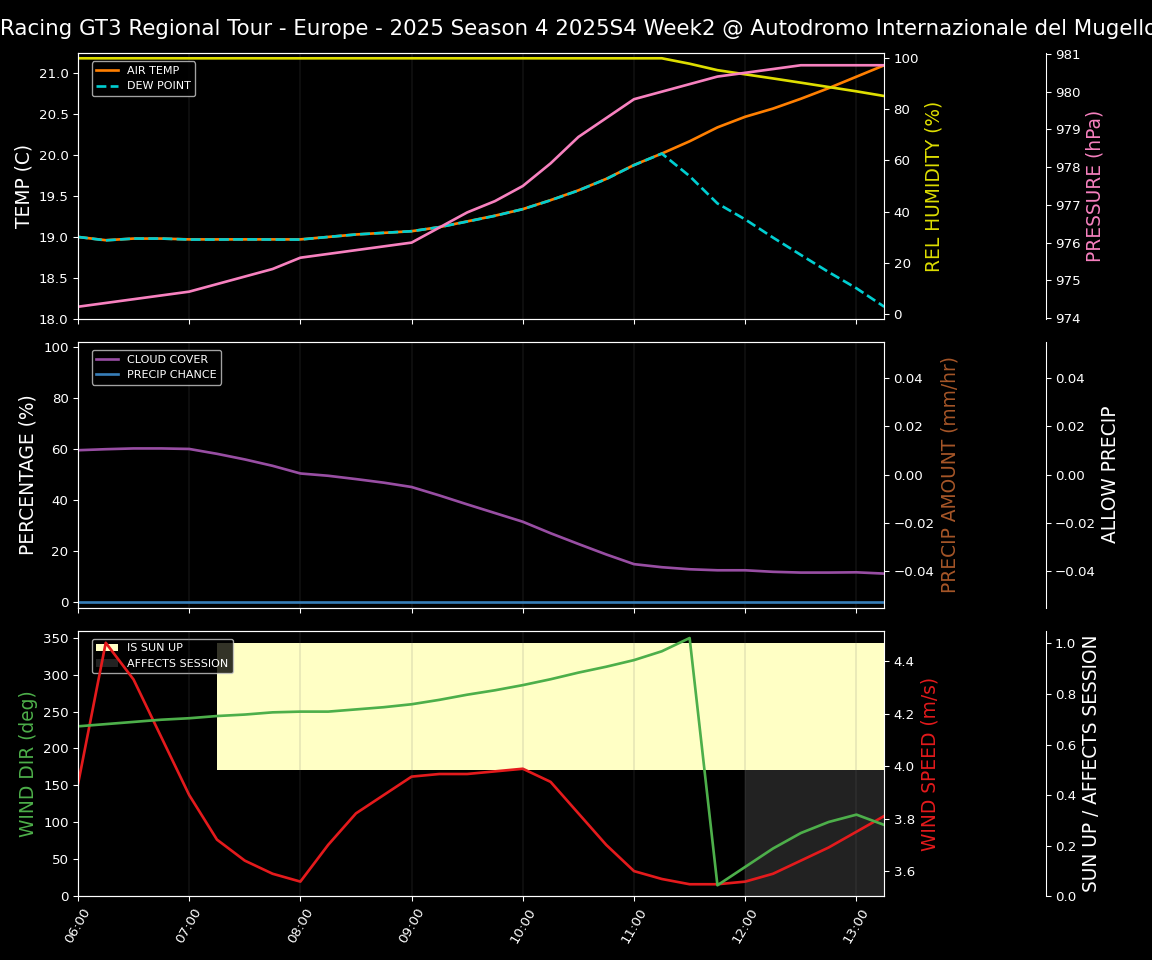Click the WIND SPEED (m/s) axis label
The image size is (1152, 960).
coord(930,763)
